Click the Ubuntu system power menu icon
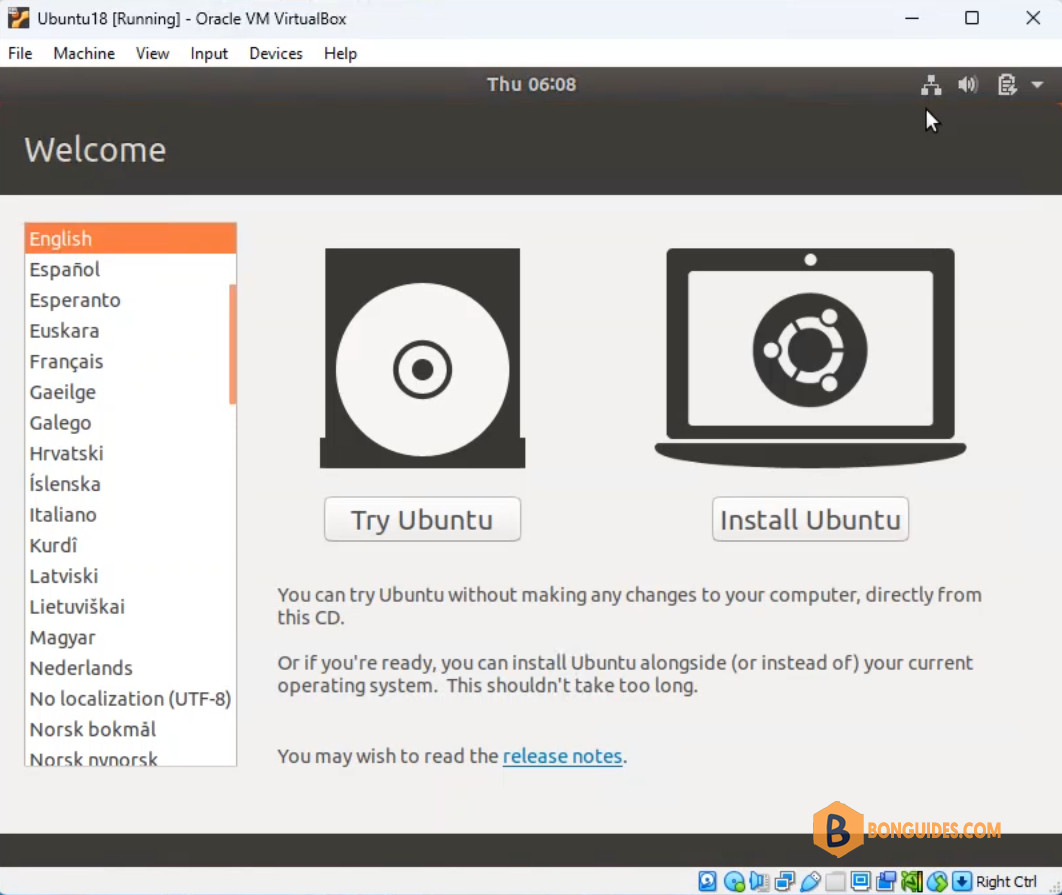 pyautogui.click(x=1006, y=85)
